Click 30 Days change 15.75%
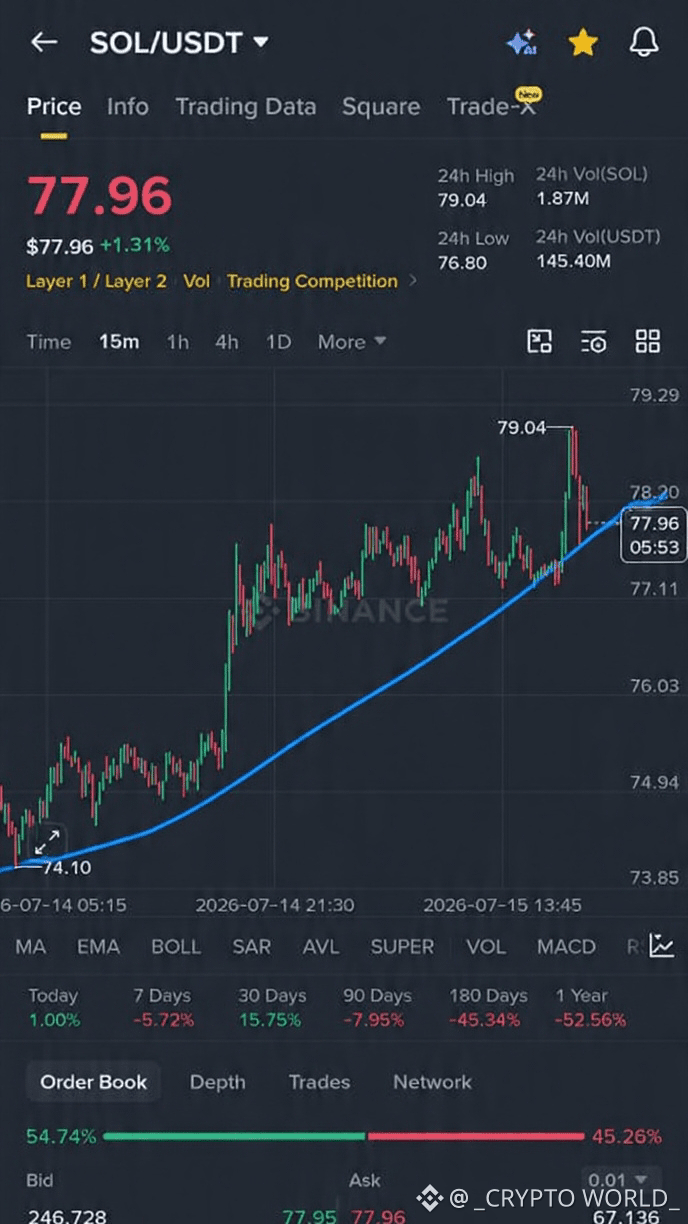Screen dimensions: 688x1224 [270, 1020]
